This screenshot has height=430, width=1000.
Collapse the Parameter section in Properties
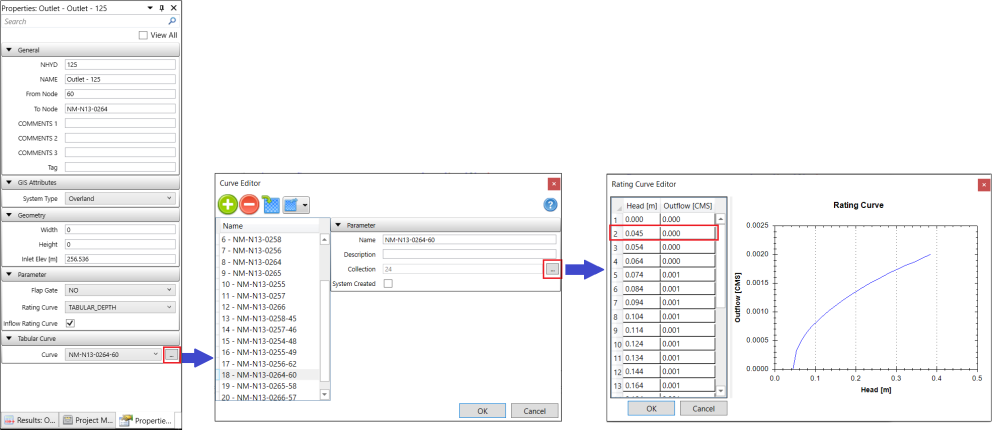pyautogui.click(x=9, y=275)
